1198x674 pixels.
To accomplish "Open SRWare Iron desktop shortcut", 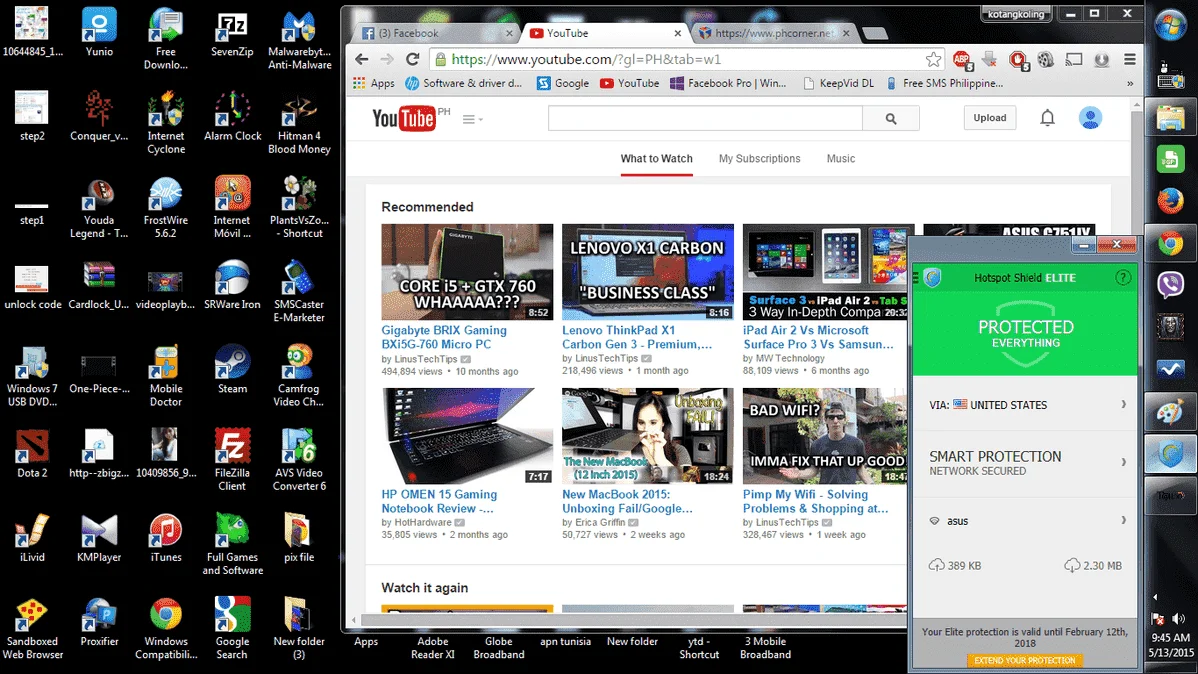I will click(x=232, y=284).
